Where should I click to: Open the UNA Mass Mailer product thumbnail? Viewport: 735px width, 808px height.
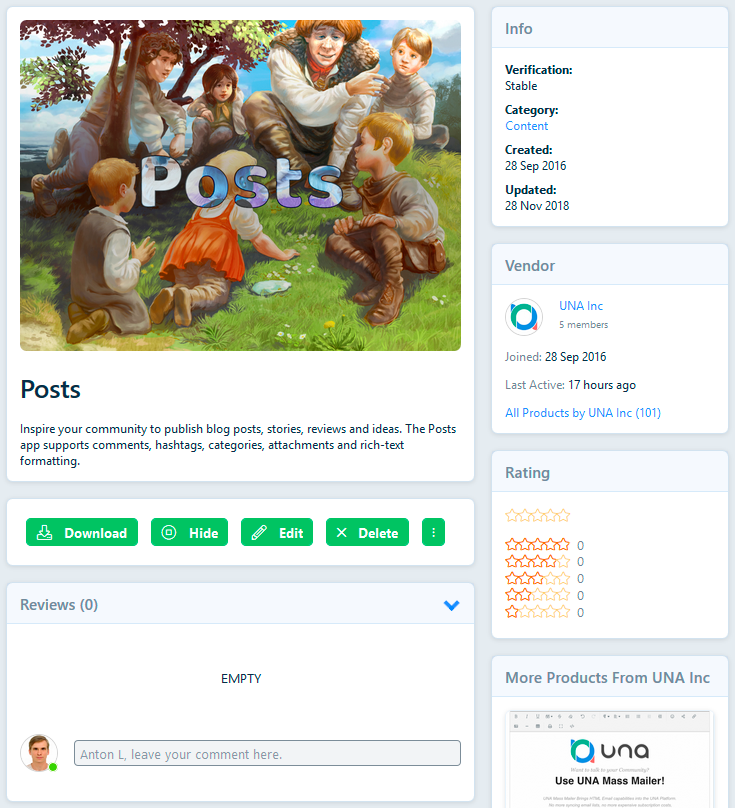tap(610, 759)
